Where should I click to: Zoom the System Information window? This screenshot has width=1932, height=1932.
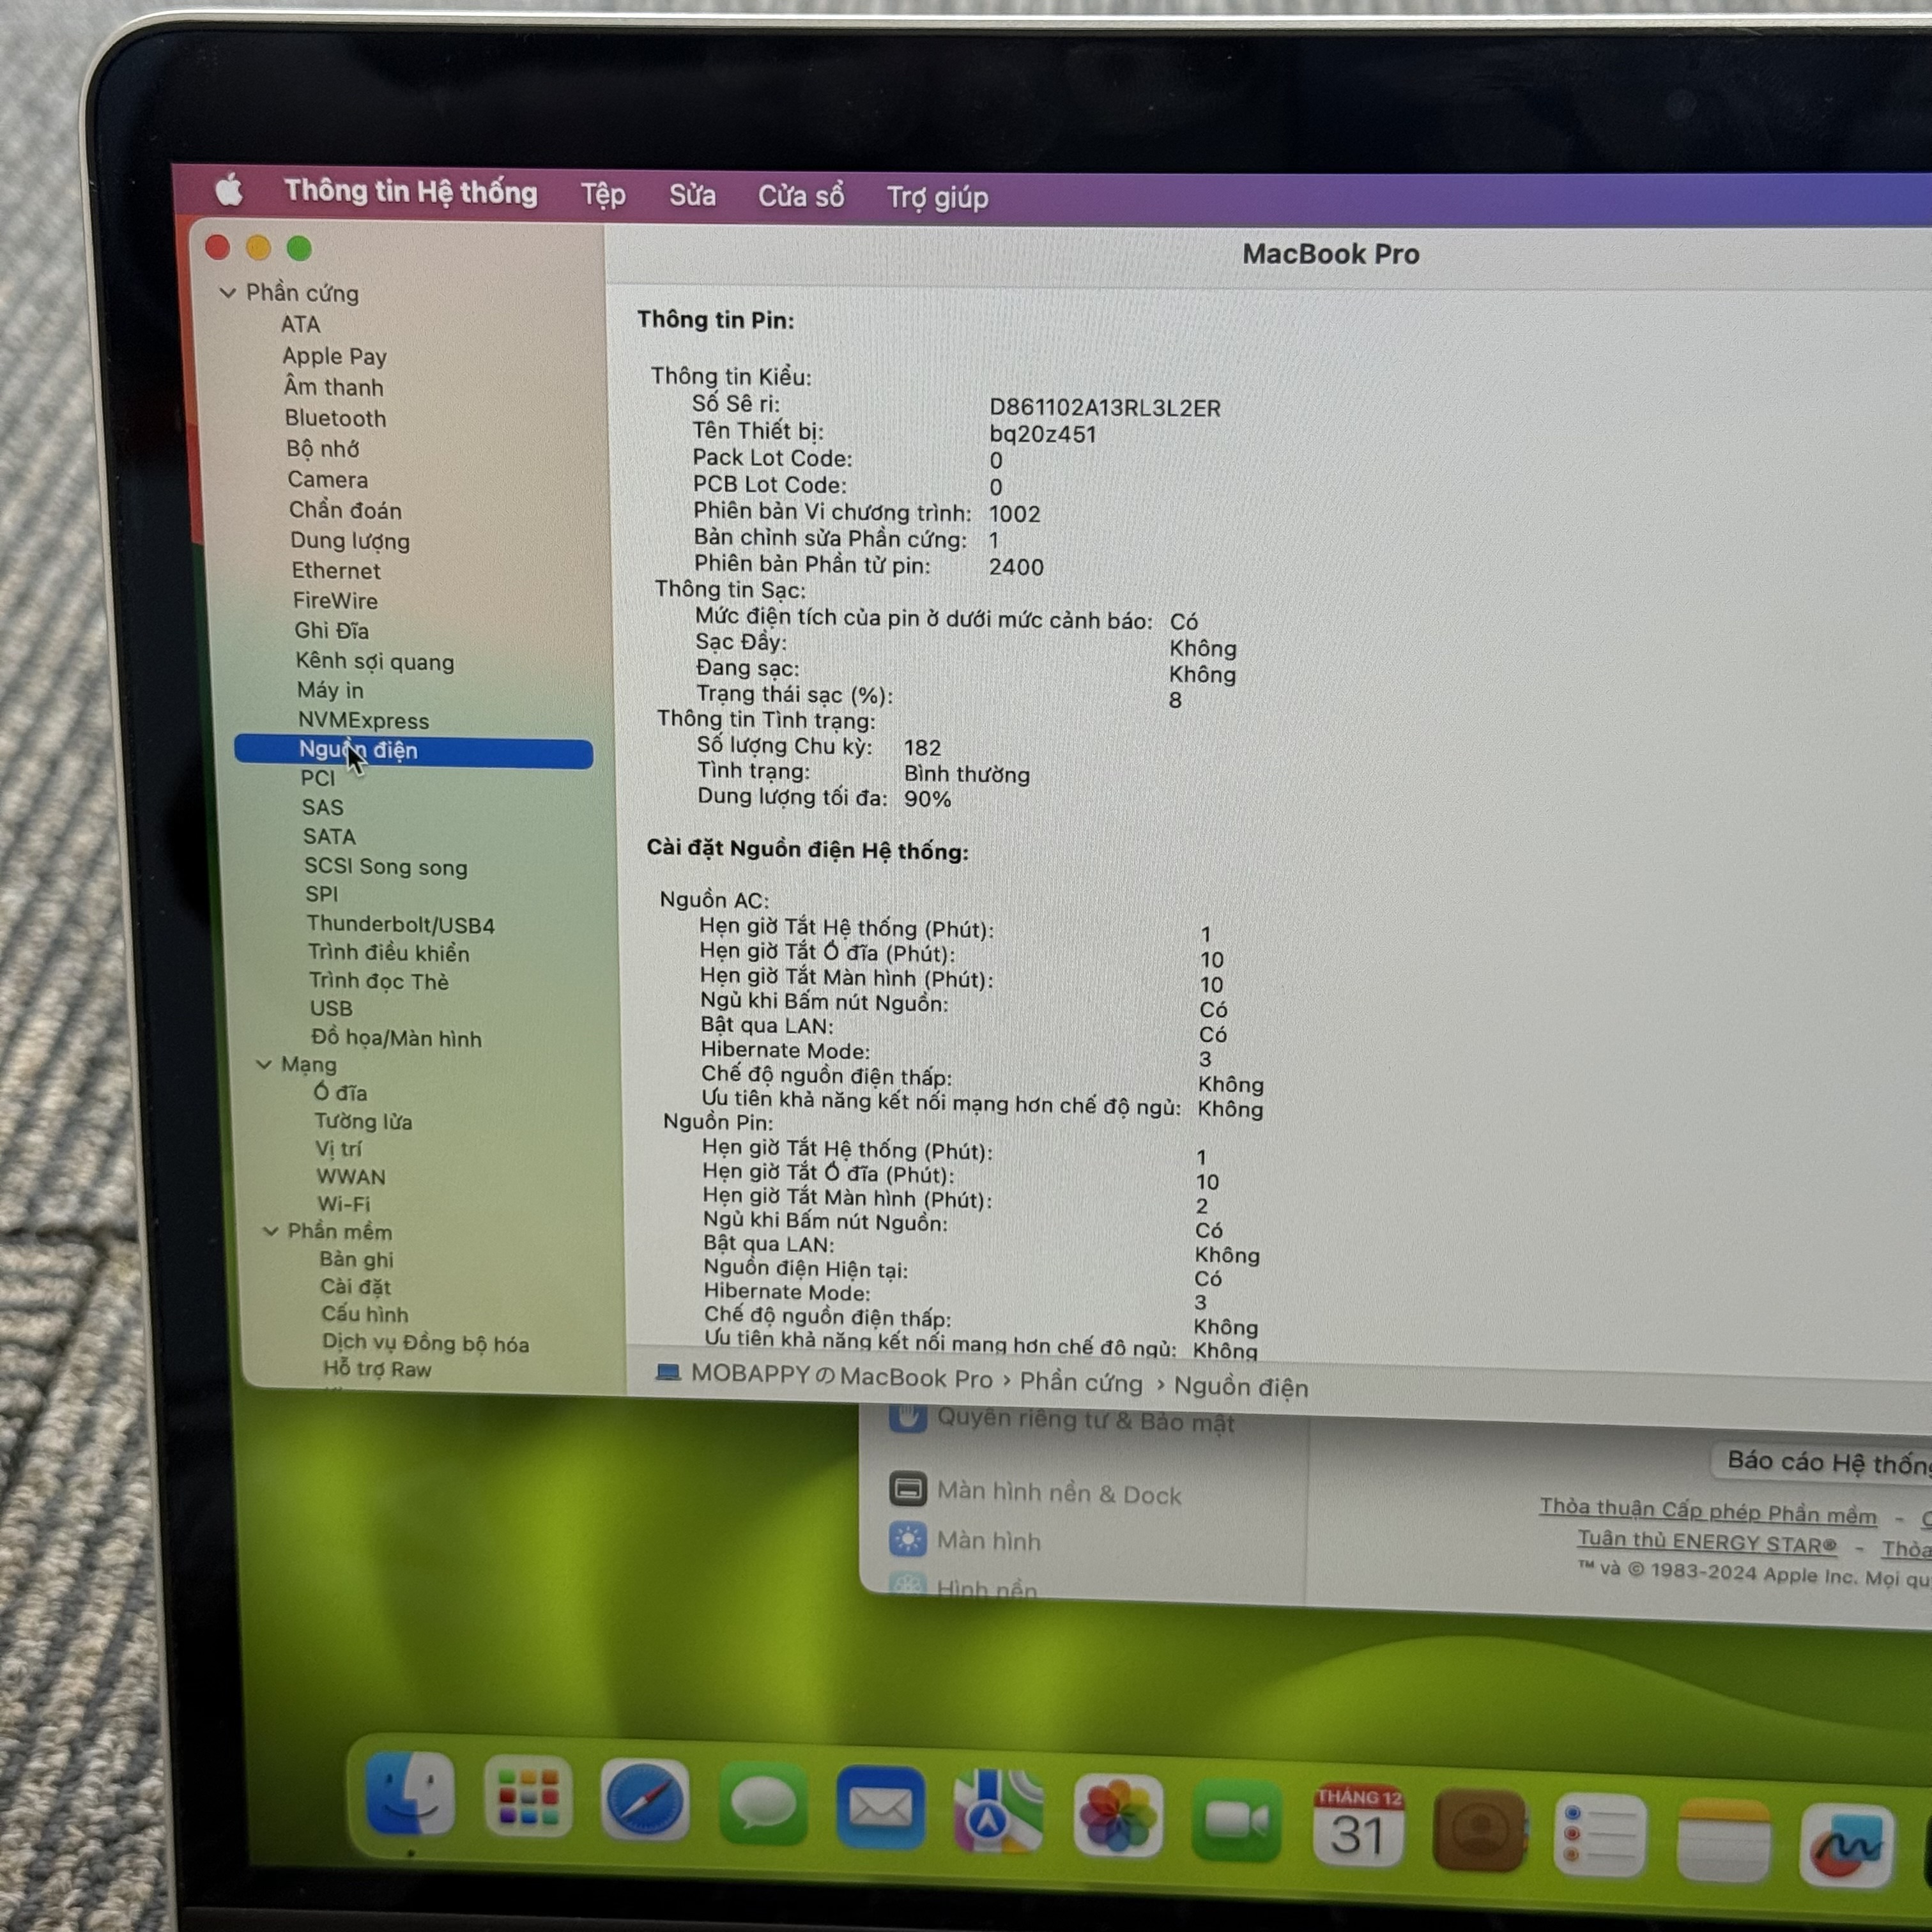(299, 247)
